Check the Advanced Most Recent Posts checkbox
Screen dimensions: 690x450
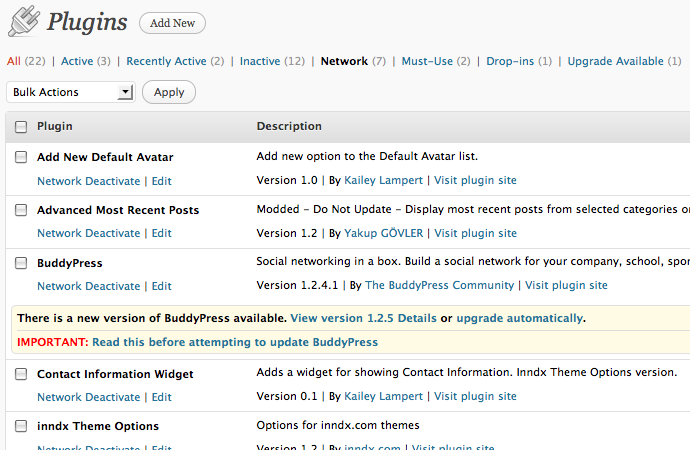21,210
